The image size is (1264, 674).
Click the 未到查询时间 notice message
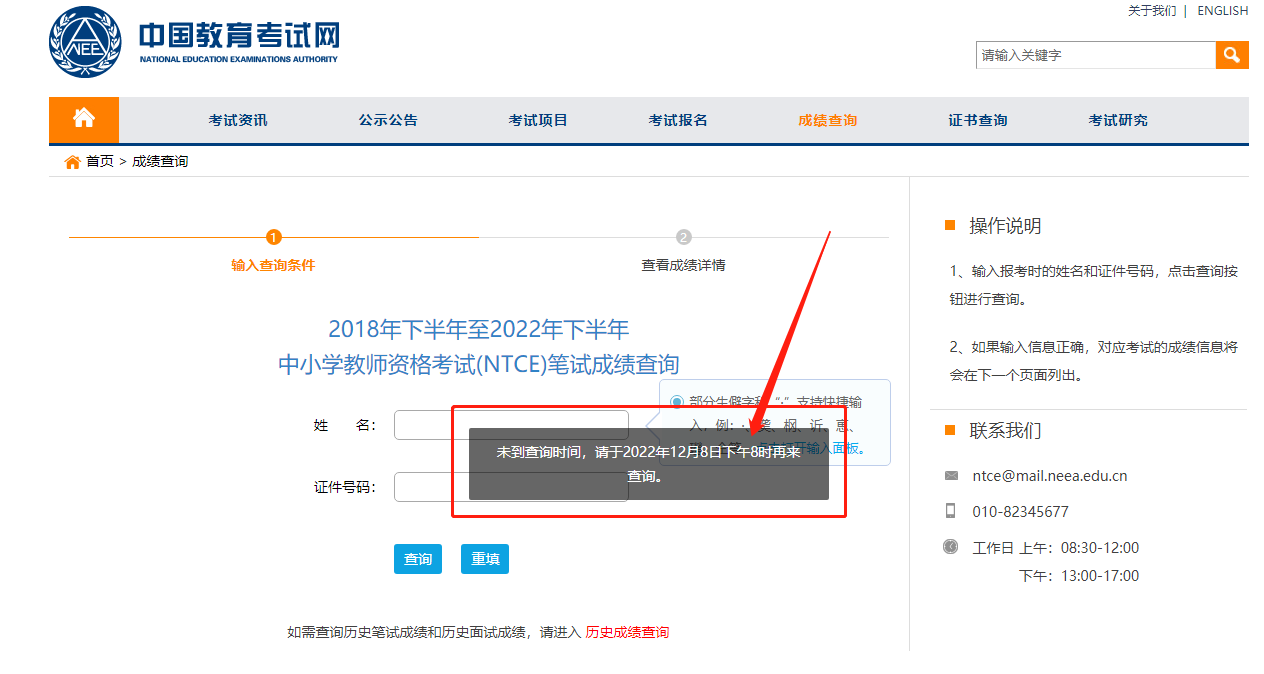click(x=649, y=464)
